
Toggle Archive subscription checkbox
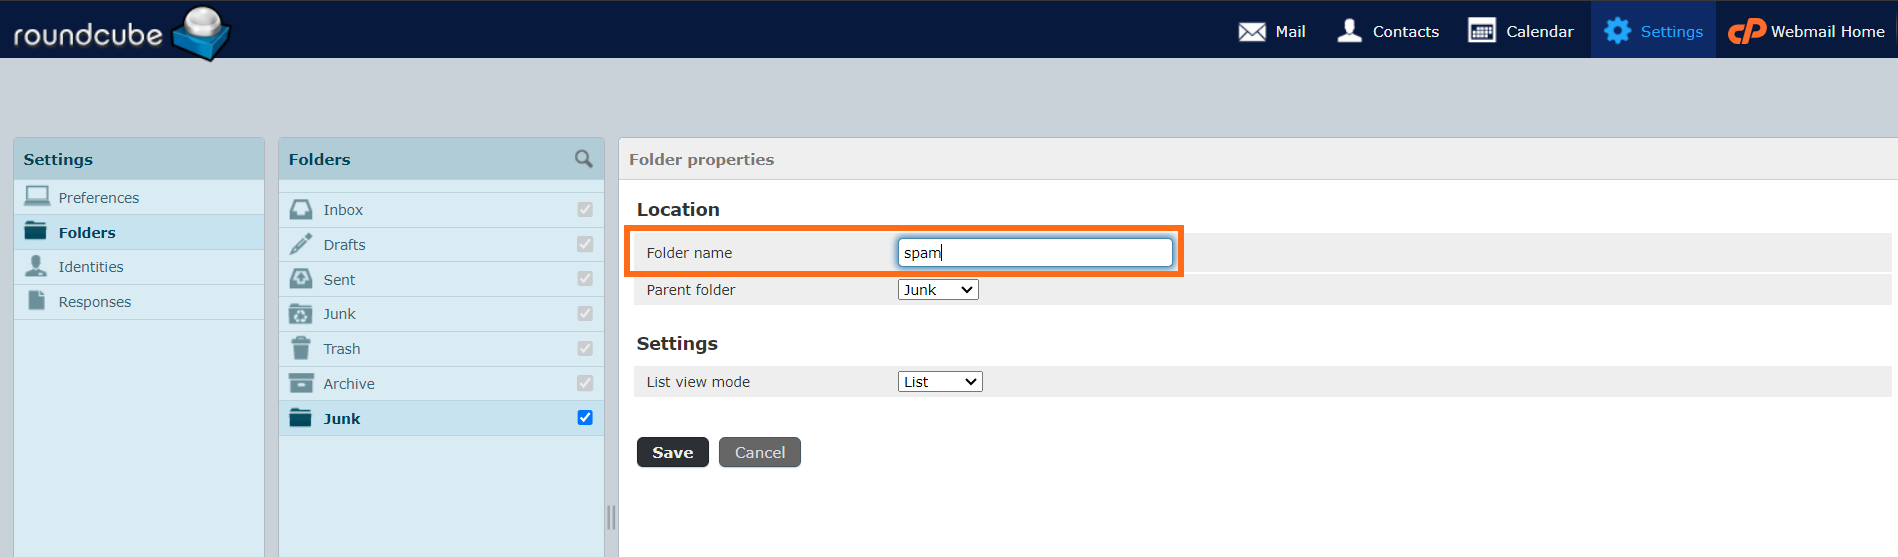(x=585, y=383)
